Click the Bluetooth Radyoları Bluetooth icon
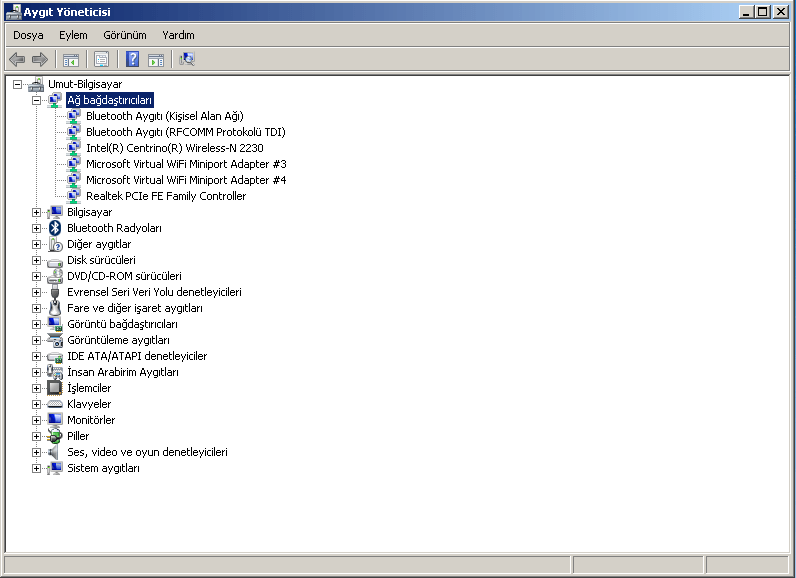The image size is (796, 578). pos(55,228)
